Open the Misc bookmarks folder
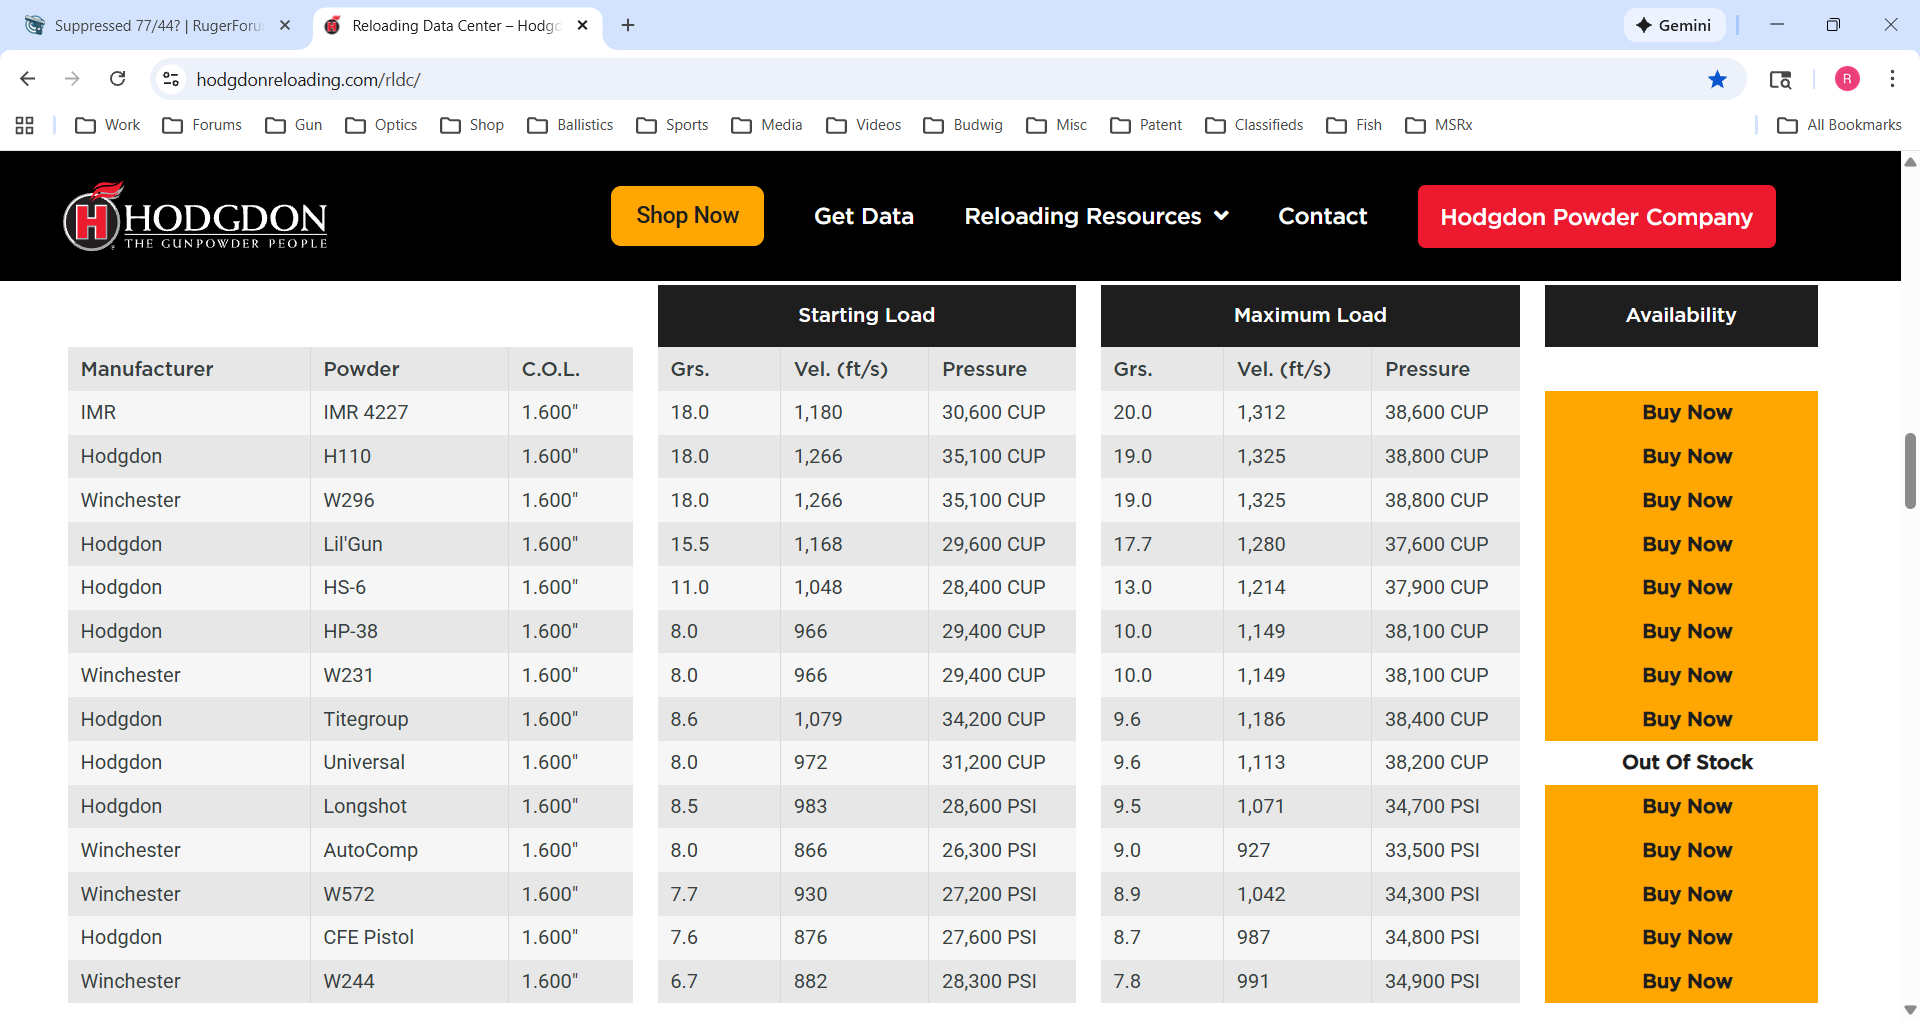The image size is (1920, 1020). [x=1056, y=125]
